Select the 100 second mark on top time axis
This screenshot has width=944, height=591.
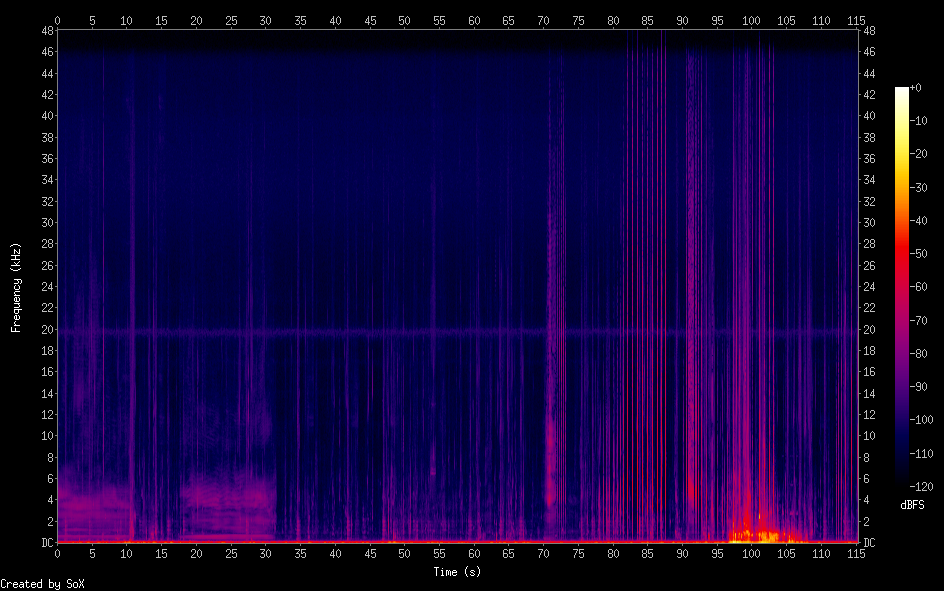point(751,20)
